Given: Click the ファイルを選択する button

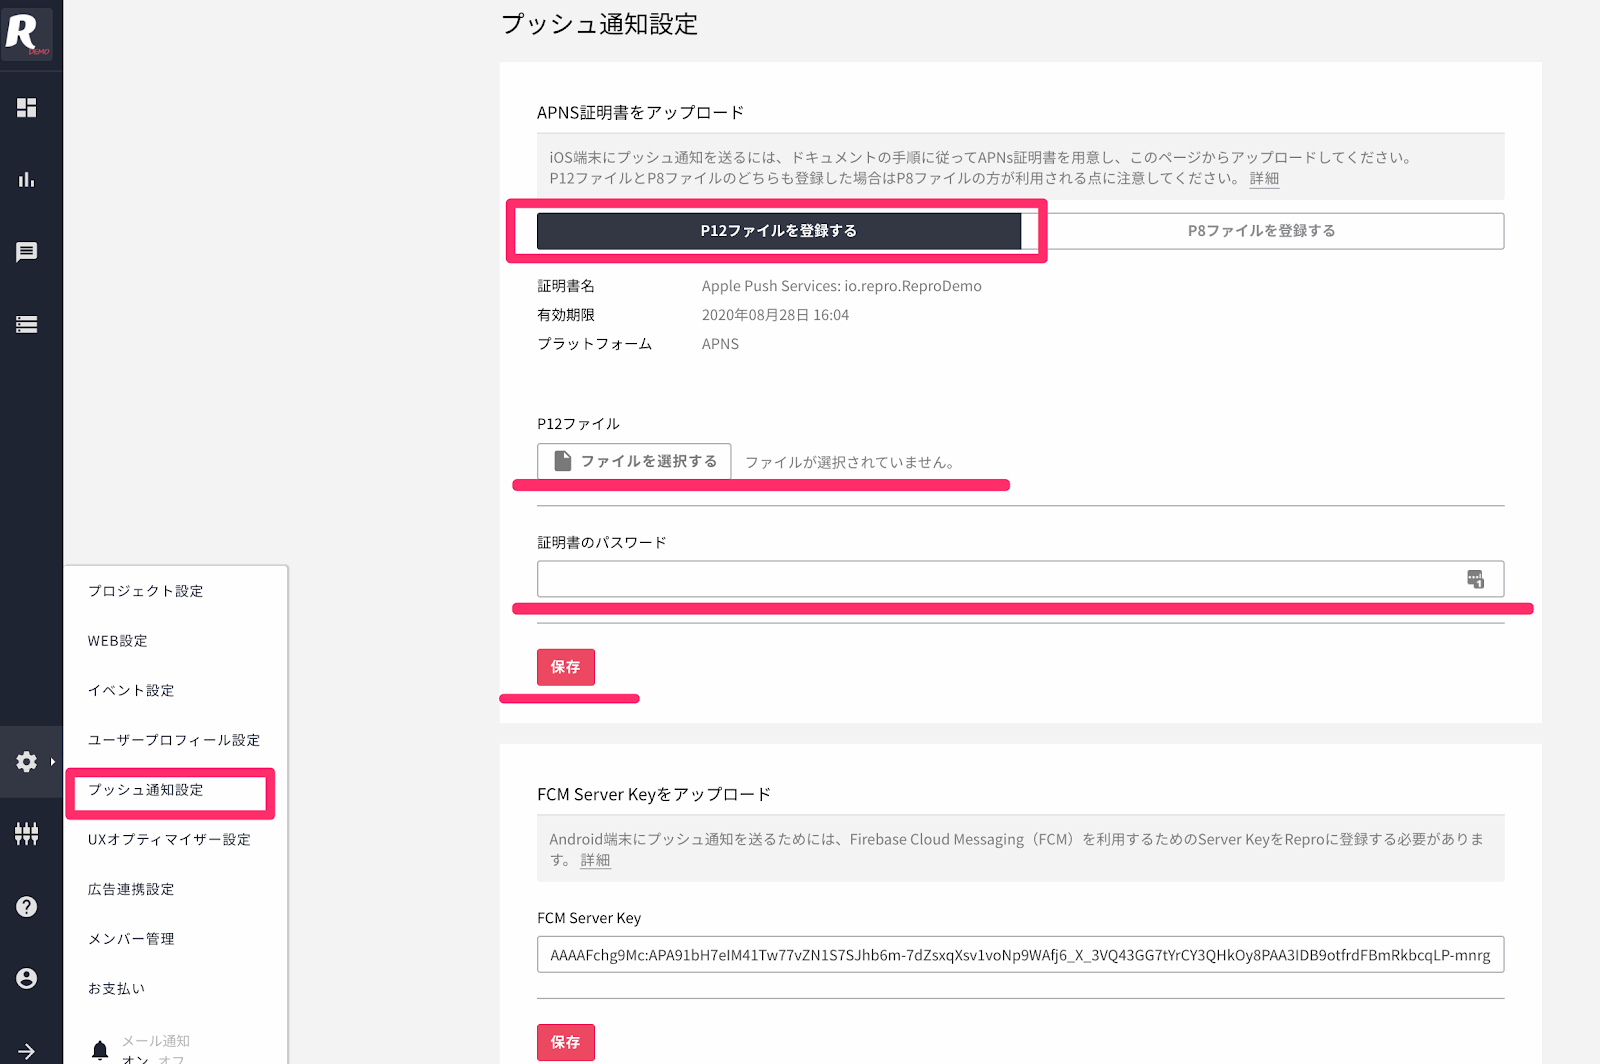Looking at the screenshot, I should tap(634, 461).
